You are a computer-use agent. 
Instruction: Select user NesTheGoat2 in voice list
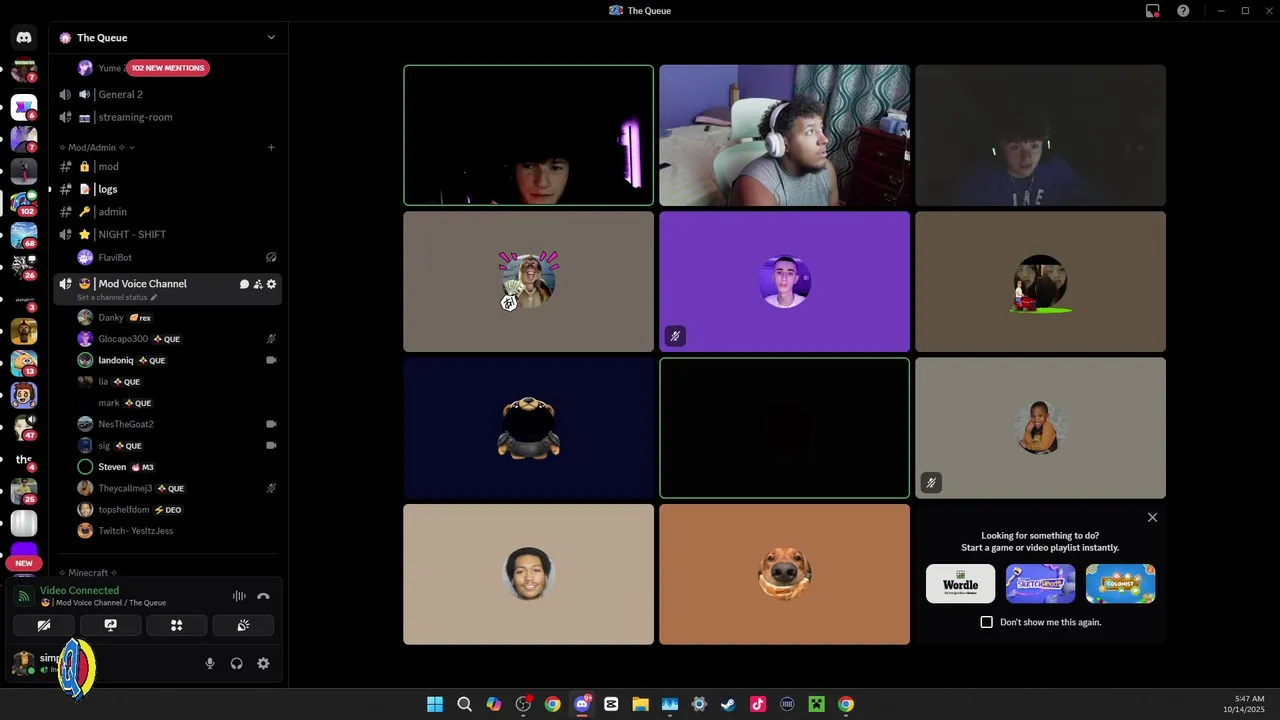pyautogui.click(x=166, y=424)
